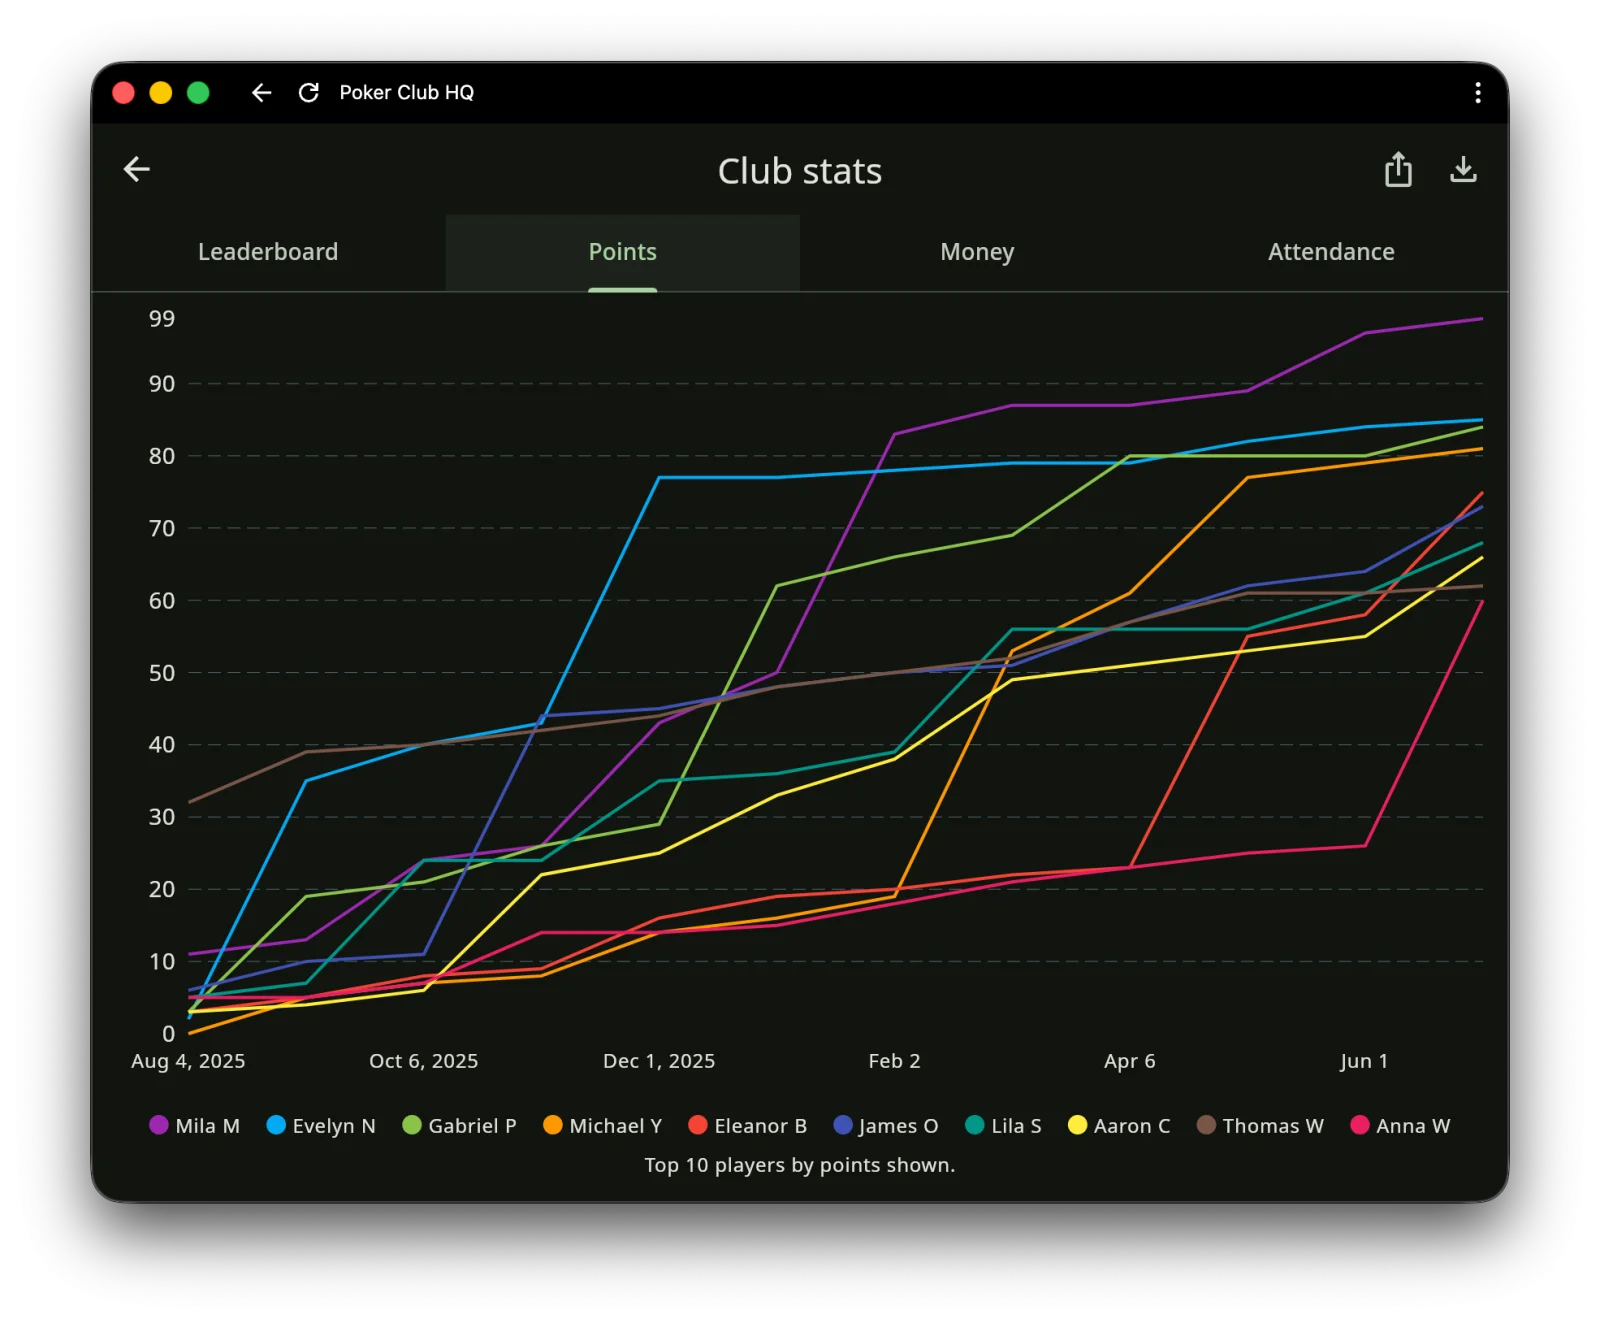Viewport: 1600px width, 1323px height.
Task: Open the Money tab
Action: [x=977, y=252]
